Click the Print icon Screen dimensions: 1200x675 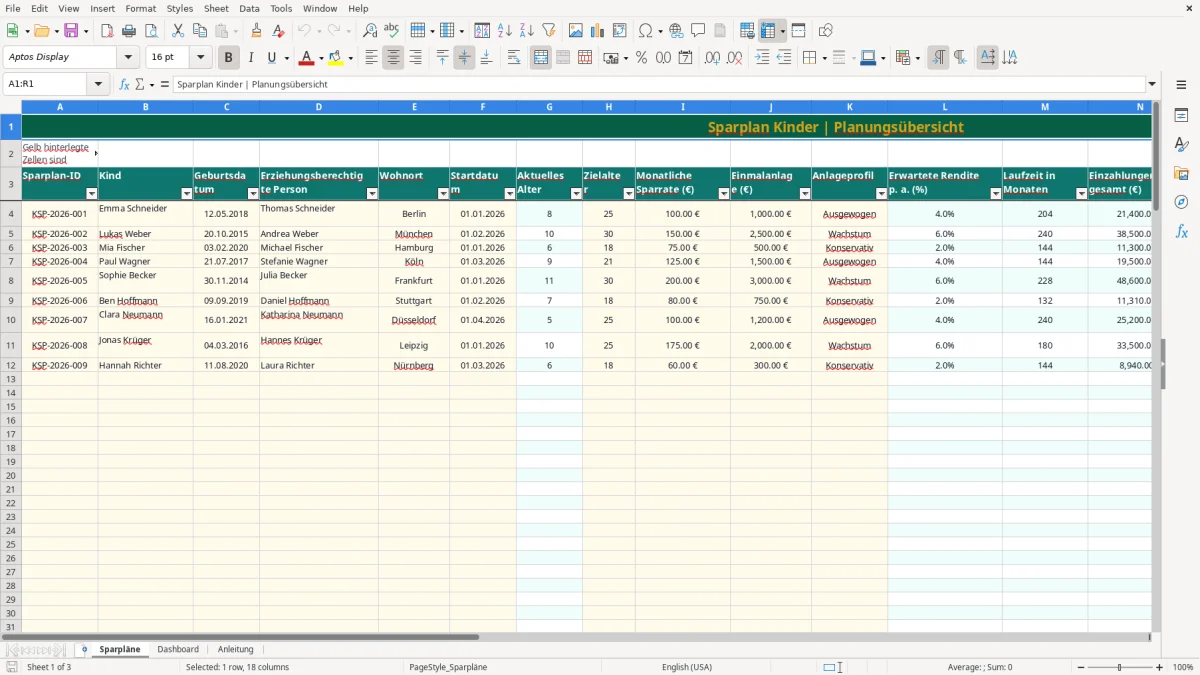pos(129,31)
